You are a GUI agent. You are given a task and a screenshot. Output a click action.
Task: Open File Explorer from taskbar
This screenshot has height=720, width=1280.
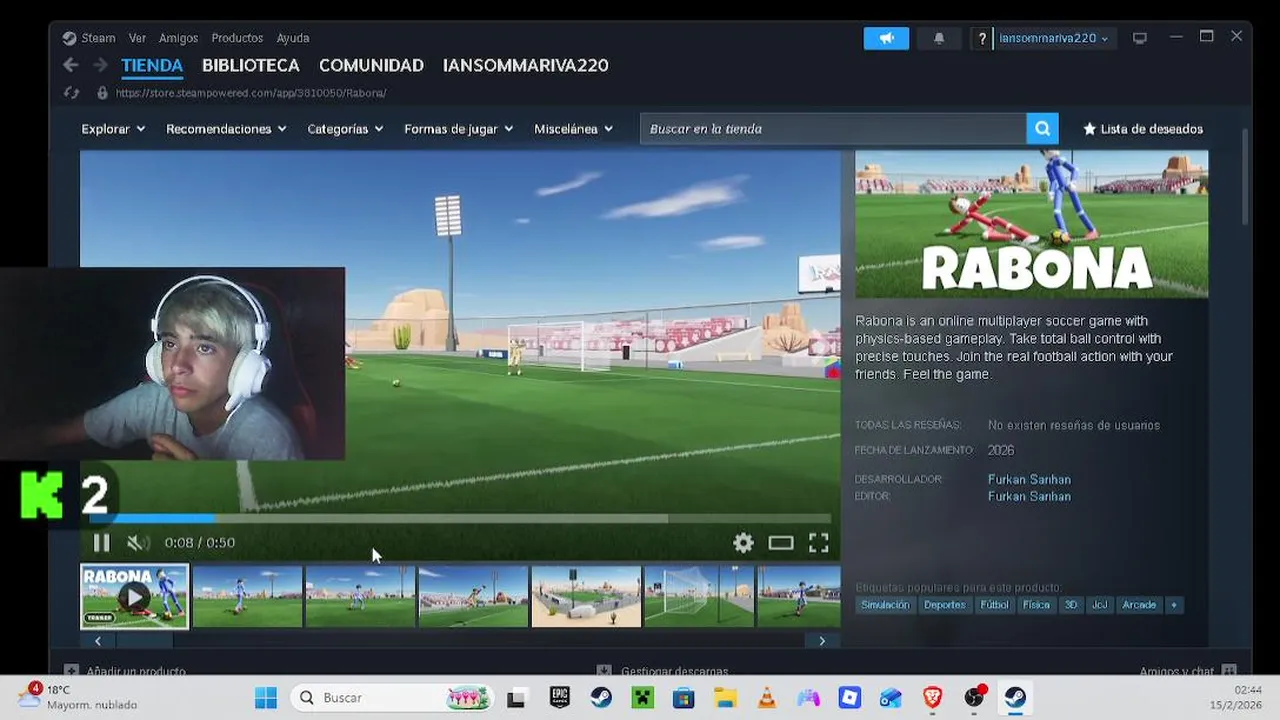click(725, 698)
